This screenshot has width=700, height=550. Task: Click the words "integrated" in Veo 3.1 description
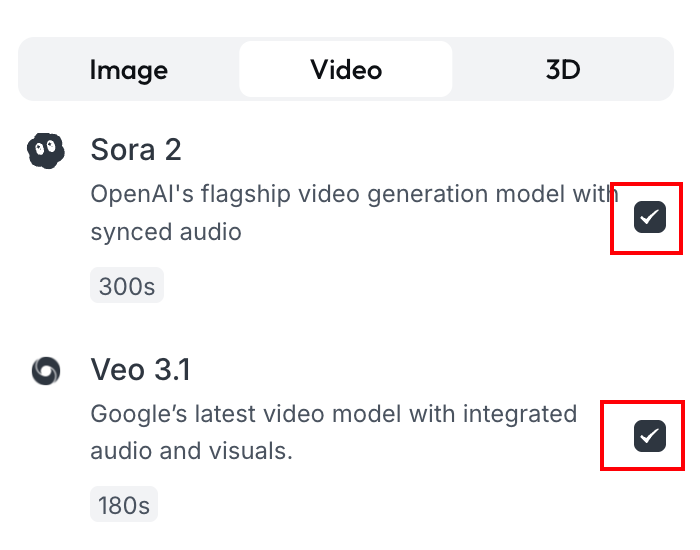click(x=519, y=413)
